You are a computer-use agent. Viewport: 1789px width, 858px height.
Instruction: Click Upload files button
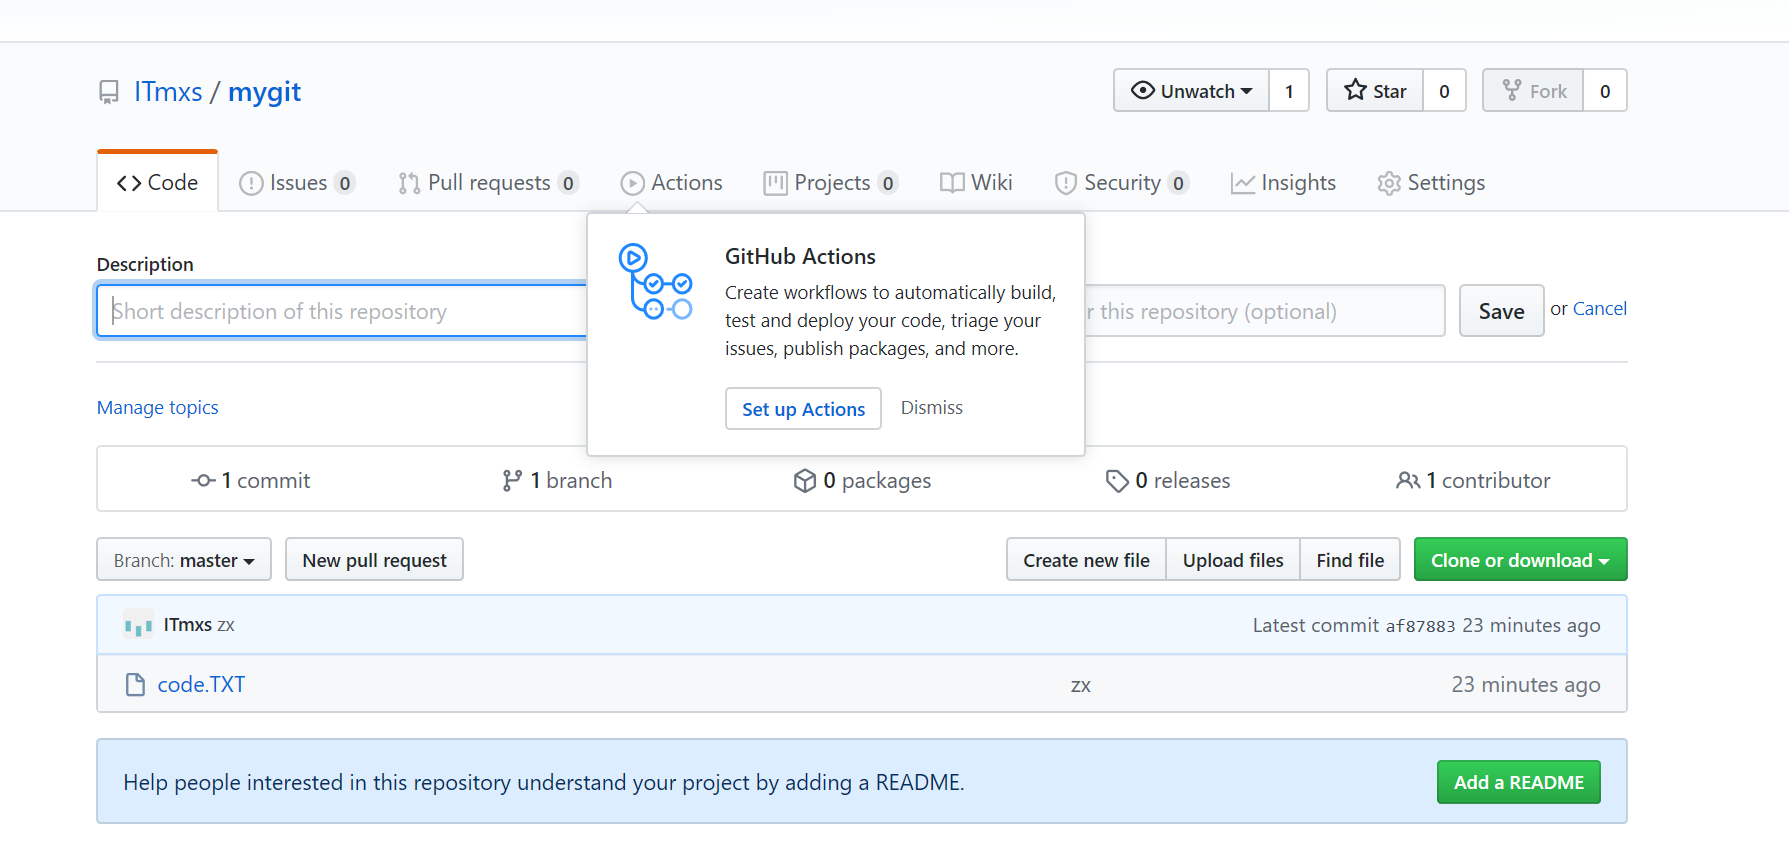pos(1233,560)
